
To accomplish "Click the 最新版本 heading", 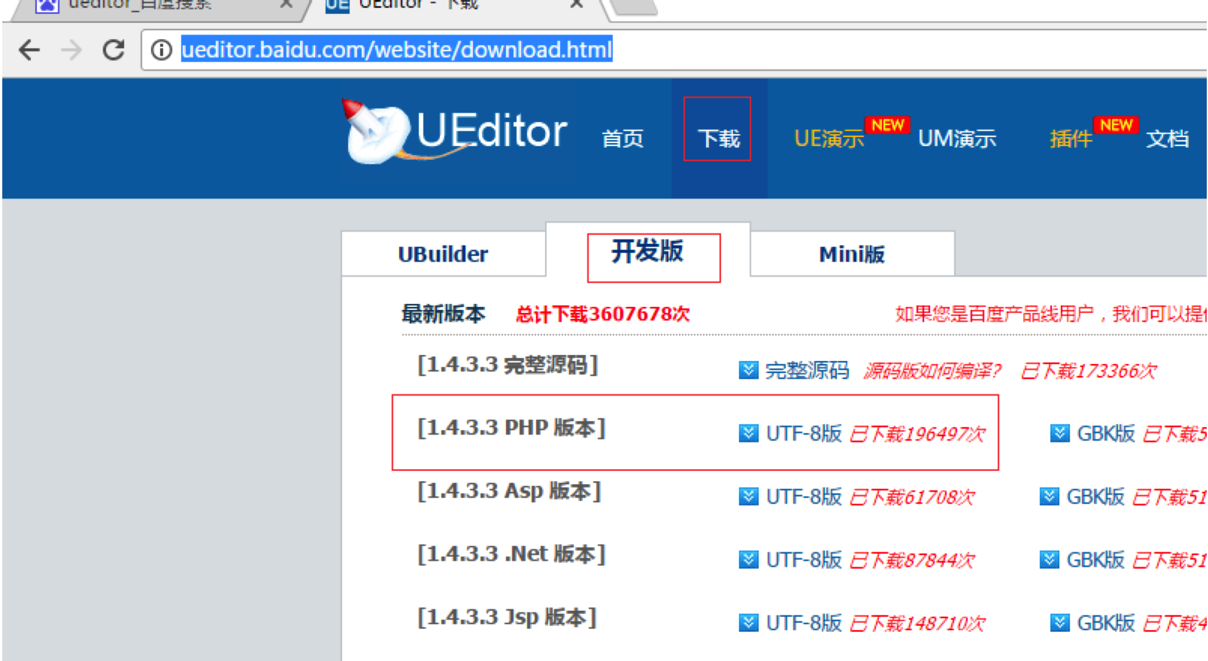I will (x=443, y=314).
